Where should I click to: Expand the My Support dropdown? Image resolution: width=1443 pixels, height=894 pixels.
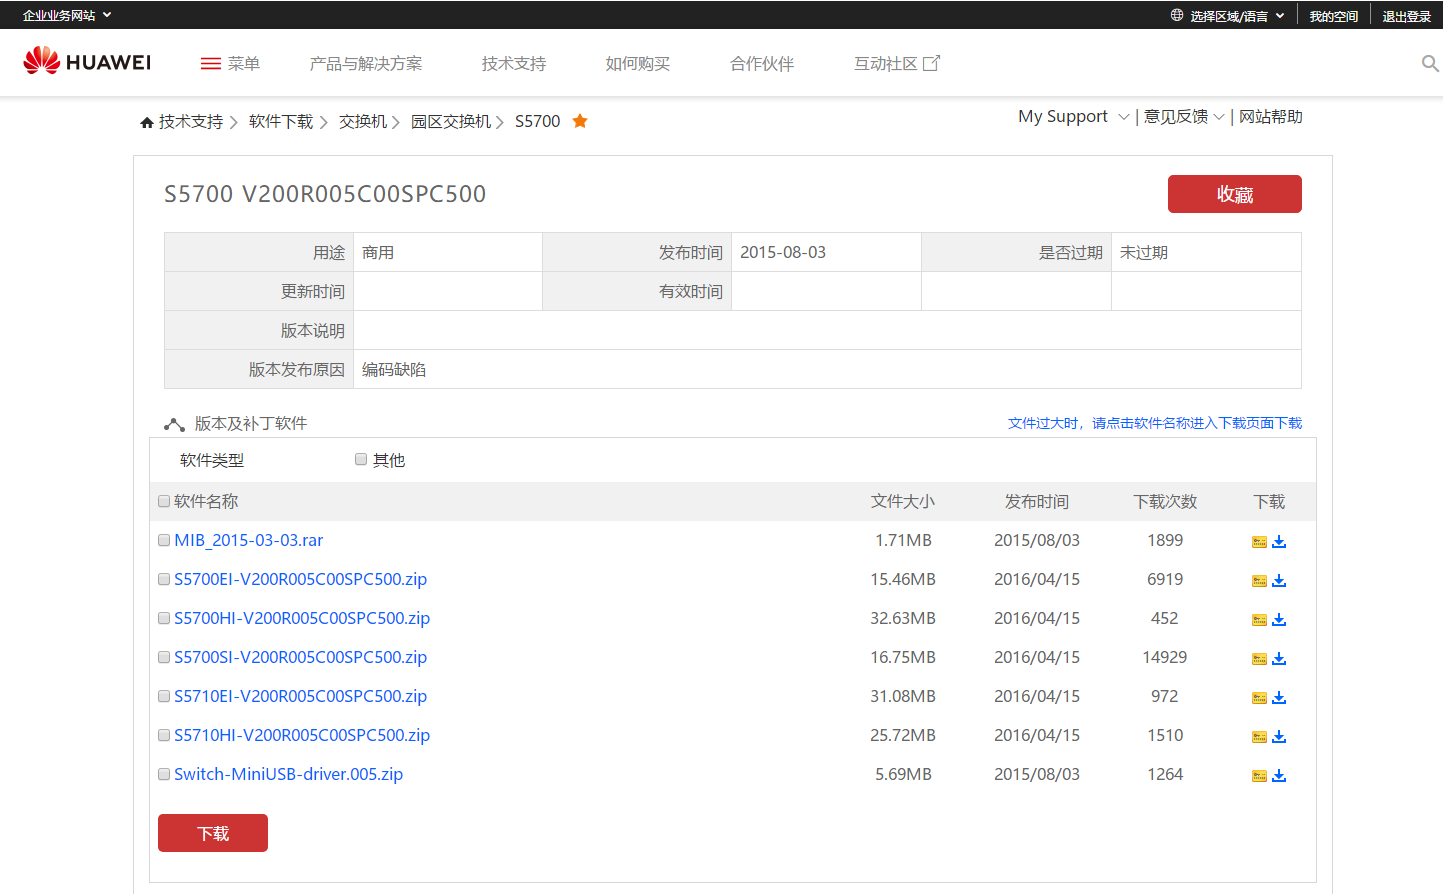pos(1073,116)
